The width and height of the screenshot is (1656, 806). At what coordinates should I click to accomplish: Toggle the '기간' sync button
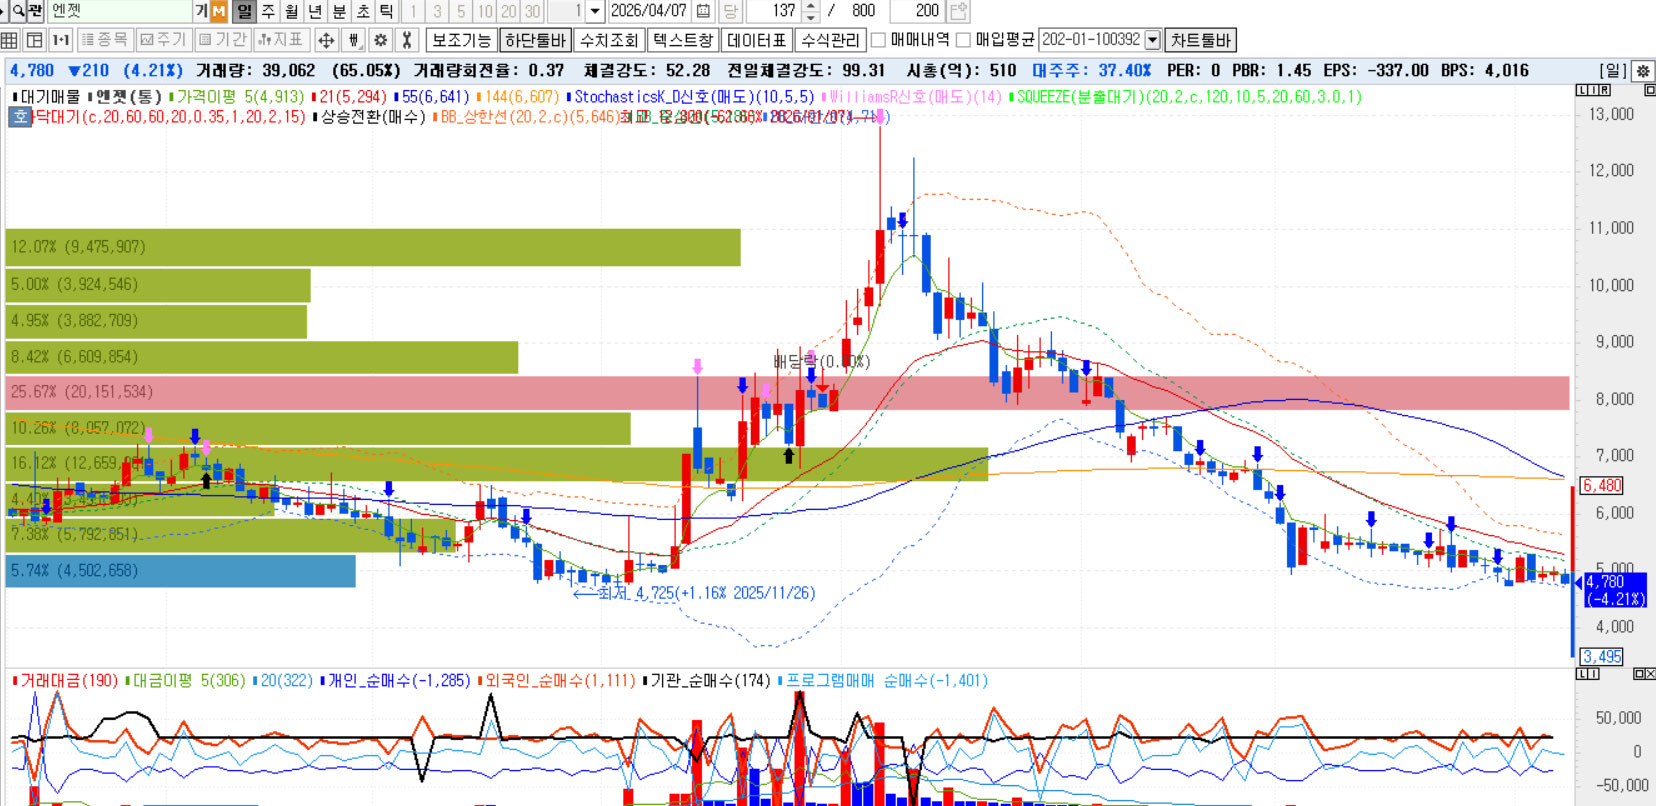[x=222, y=40]
